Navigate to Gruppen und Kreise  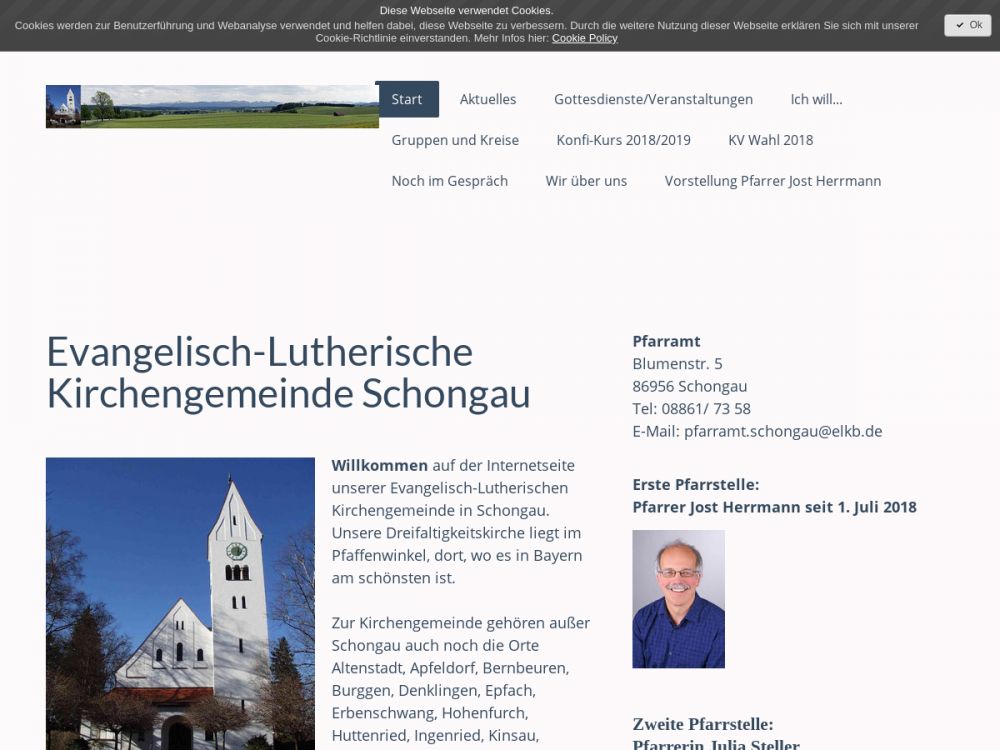coord(455,140)
